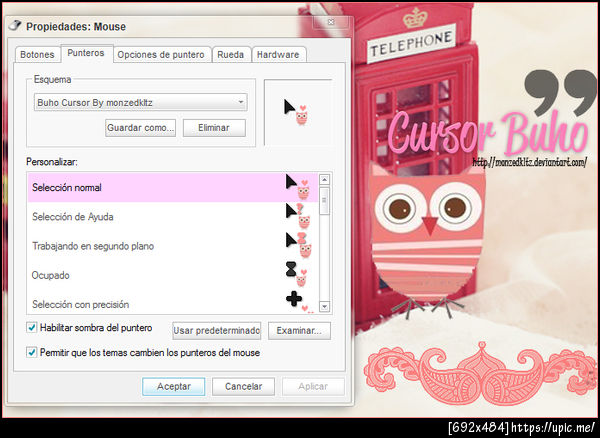600x438 pixels.
Task: Click the Eliminar button
Action: pyautogui.click(x=214, y=128)
